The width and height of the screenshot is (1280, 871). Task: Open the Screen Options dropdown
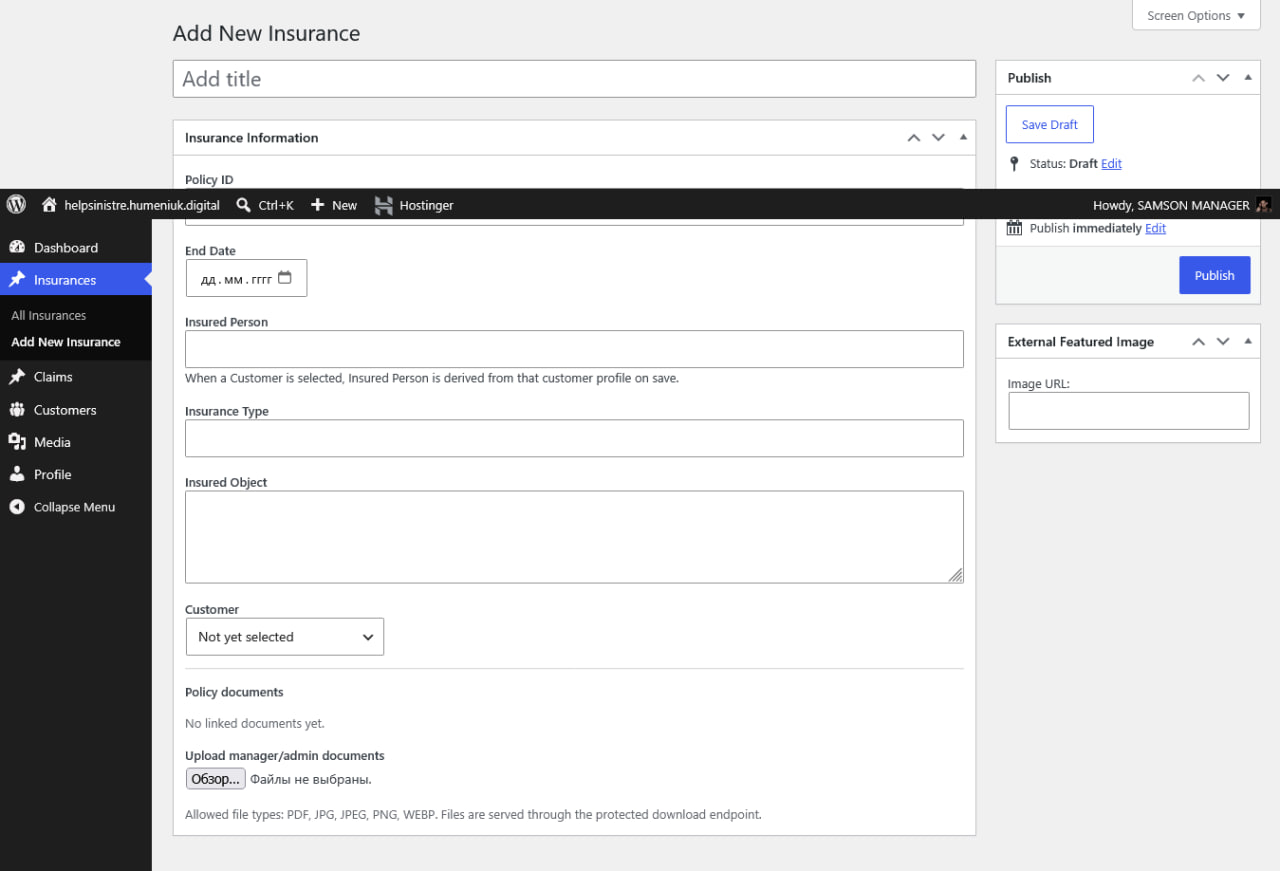pyautogui.click(x=1196, y=15)
